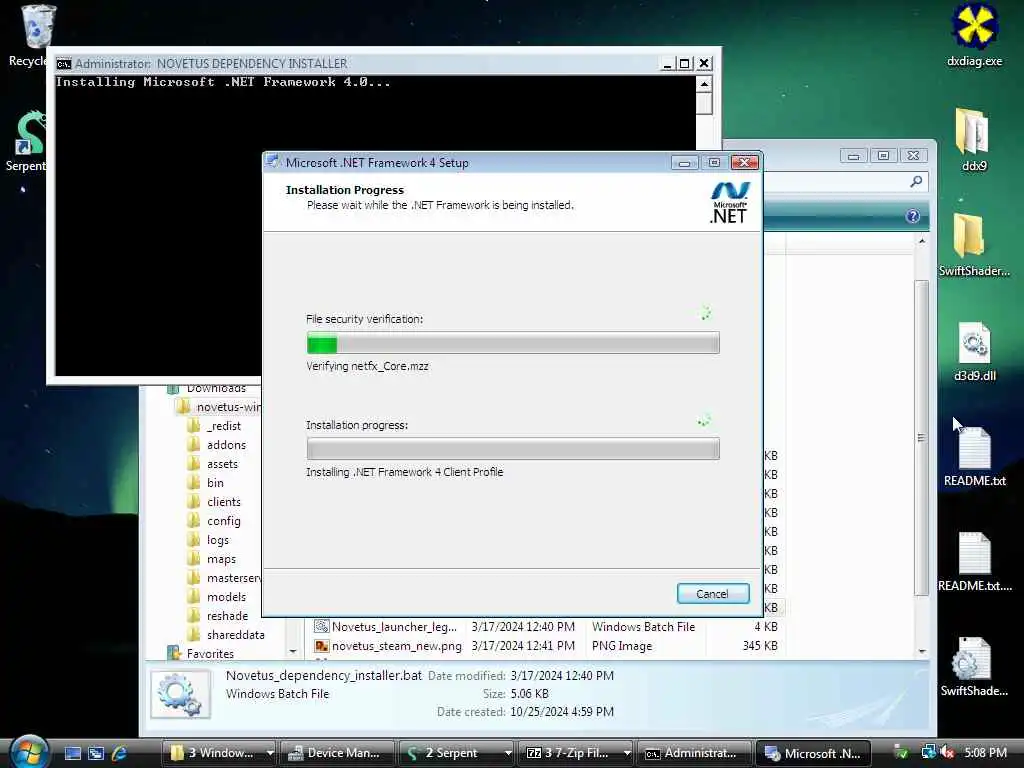
Task: Click the batch file gear thumbnail in details pane
Action: click(x=181, y=696)
